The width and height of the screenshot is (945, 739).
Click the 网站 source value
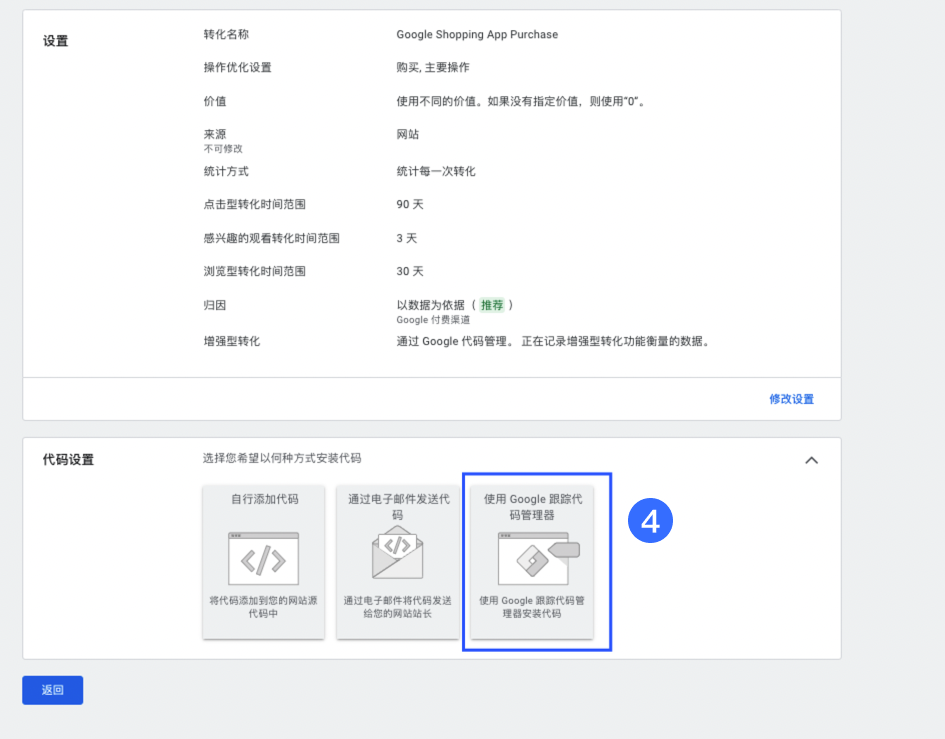407,134
